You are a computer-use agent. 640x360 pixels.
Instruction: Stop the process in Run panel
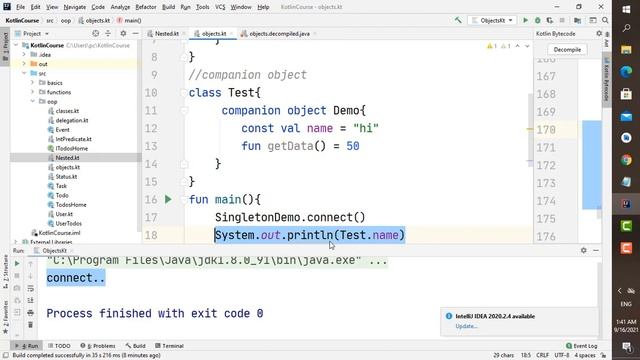coord(17,276)
